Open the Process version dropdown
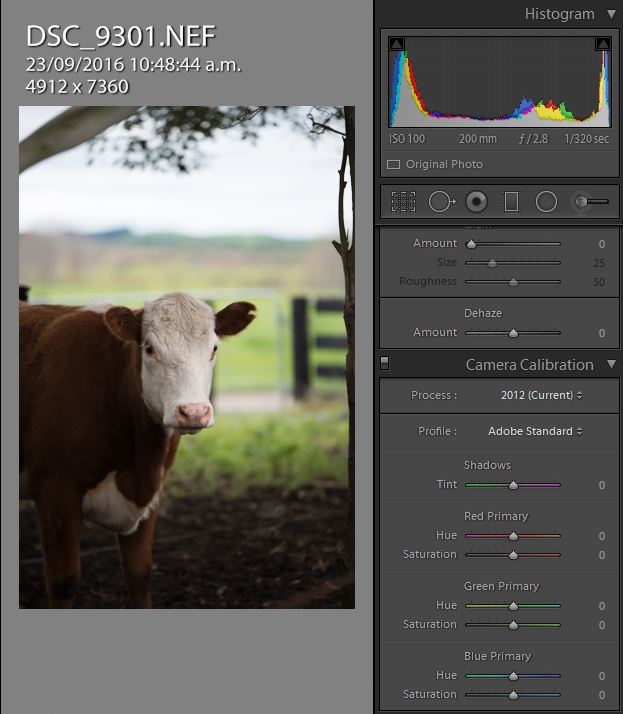Viewport: 623px width, 714px height. 541,395
